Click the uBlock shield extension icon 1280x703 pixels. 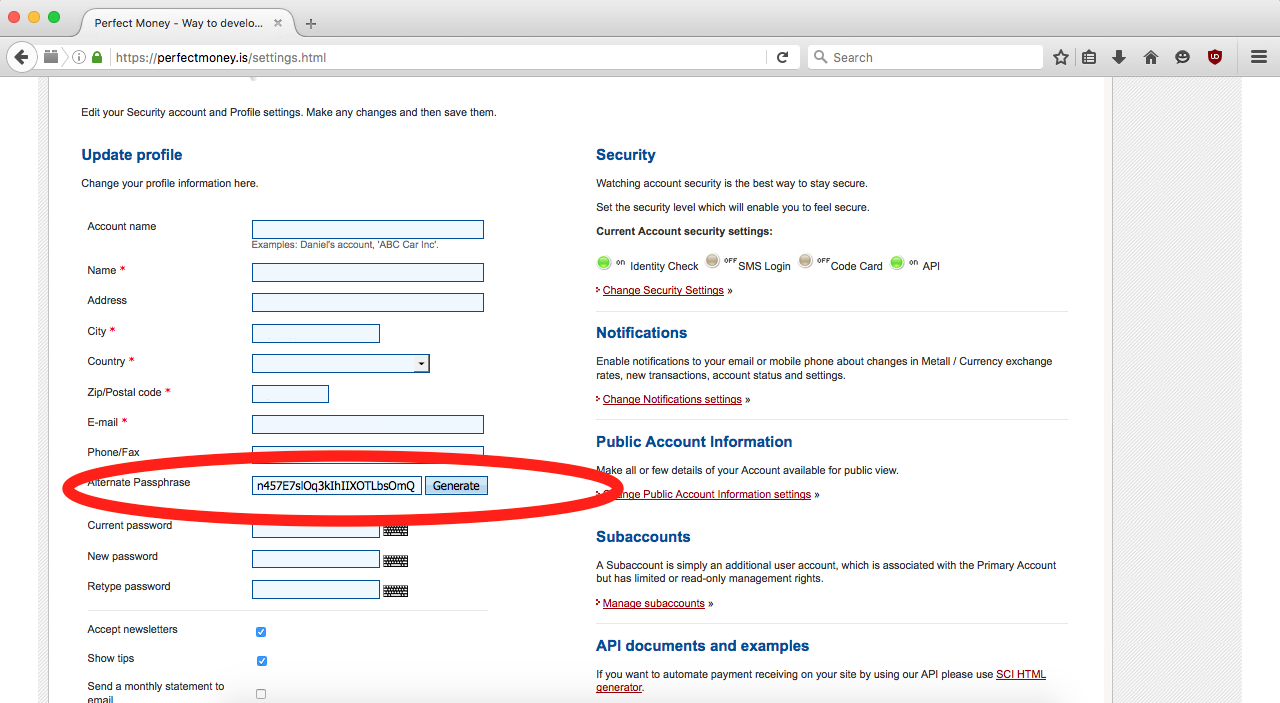tap(1215, 57)
